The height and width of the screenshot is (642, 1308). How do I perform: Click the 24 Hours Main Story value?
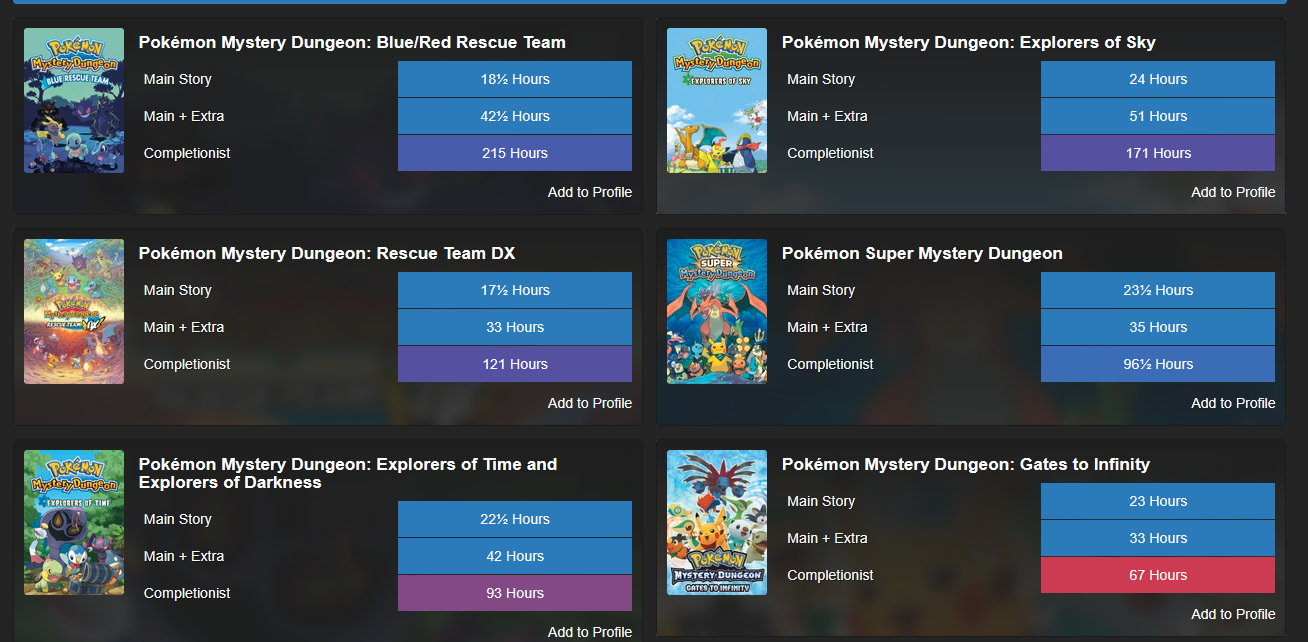[x=1158, y=79]
